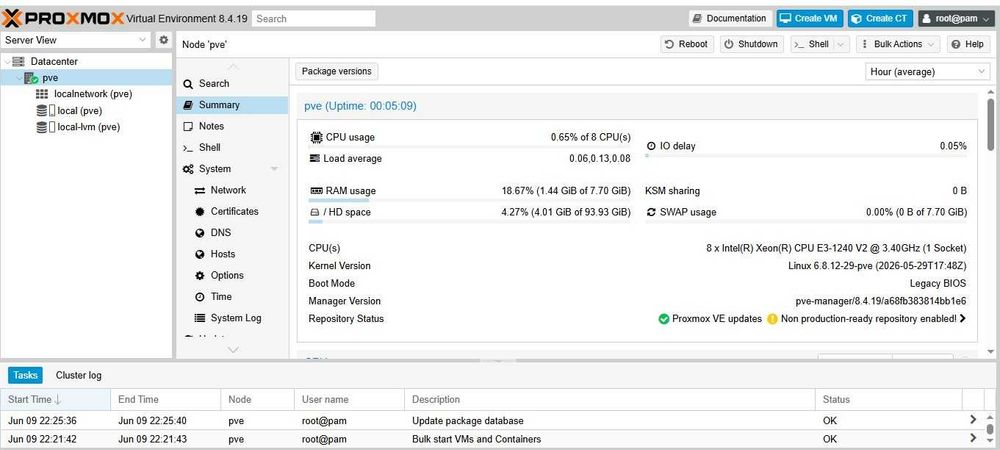The image size is (1000, 450).
Task: Expand the Update package database task row arrow
Action: 973,419
